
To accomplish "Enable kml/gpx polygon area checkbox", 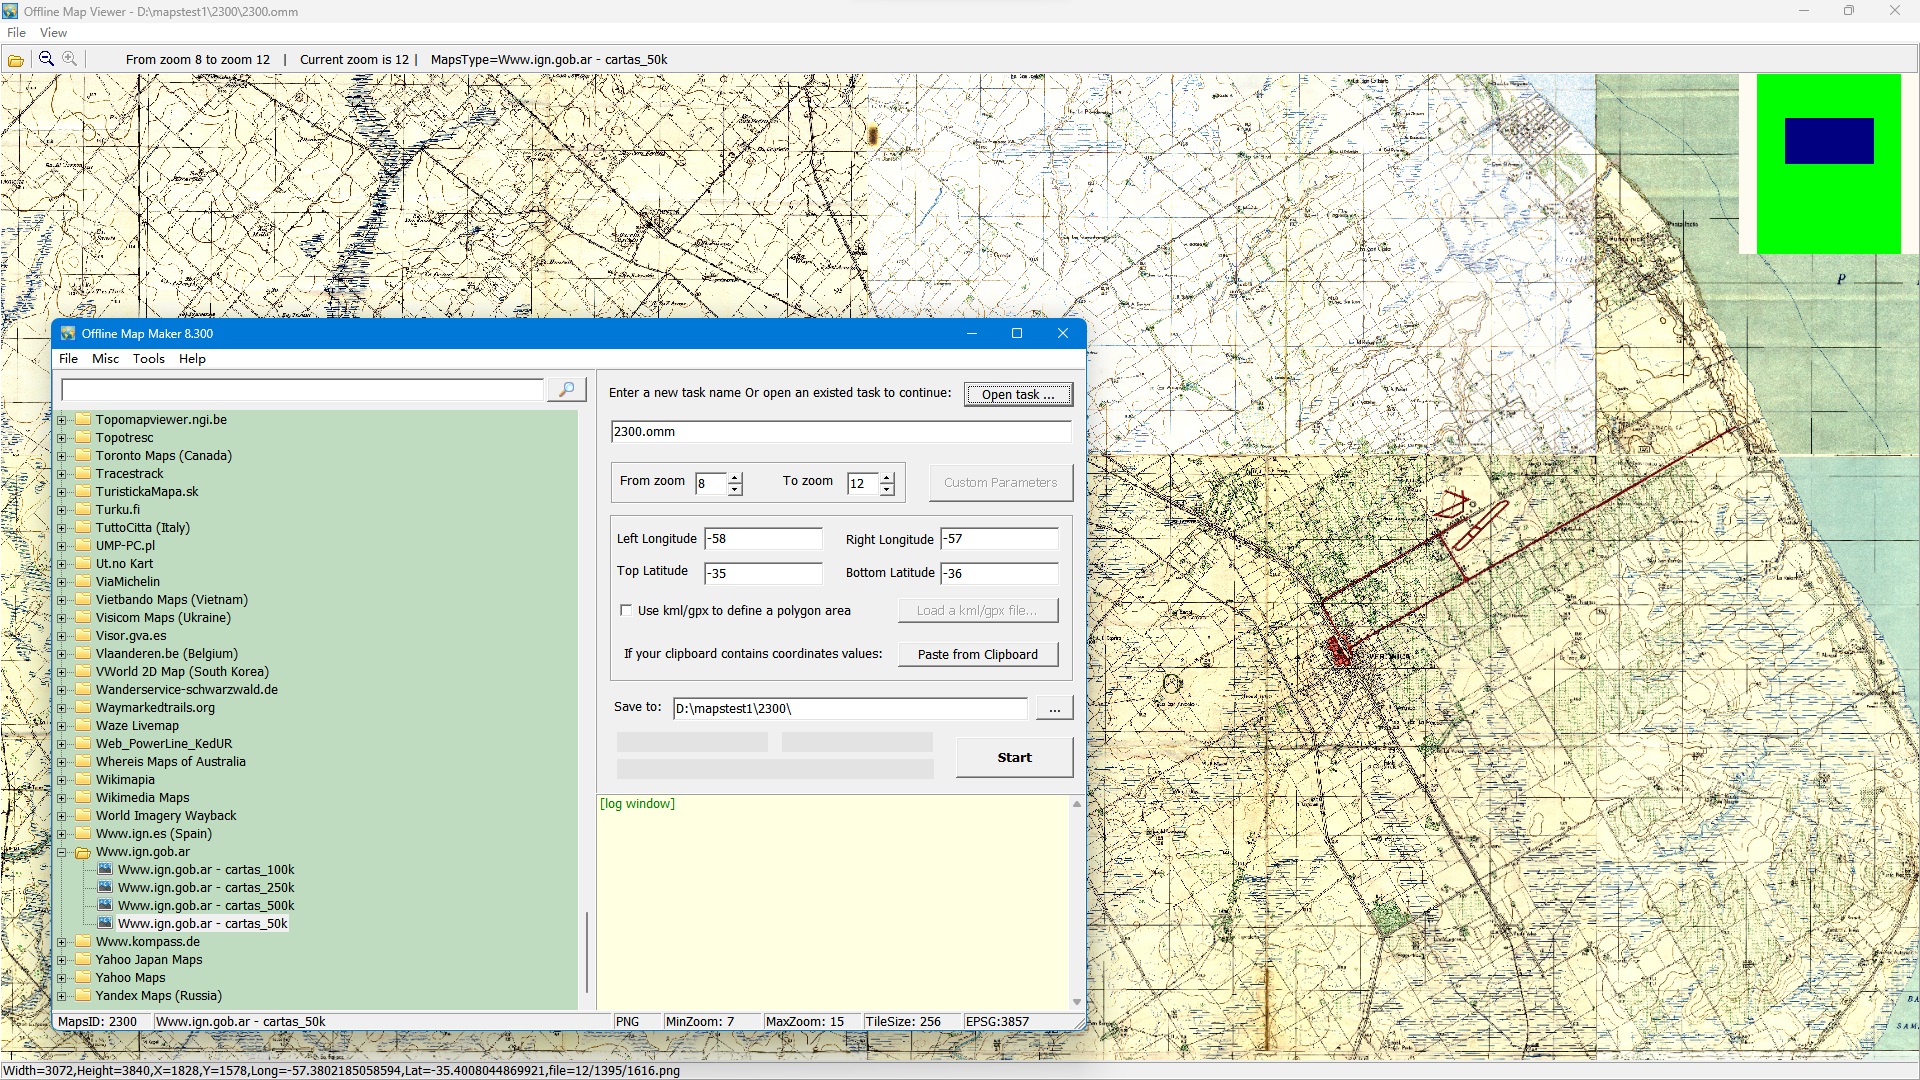I will click(x=627, y=611).
